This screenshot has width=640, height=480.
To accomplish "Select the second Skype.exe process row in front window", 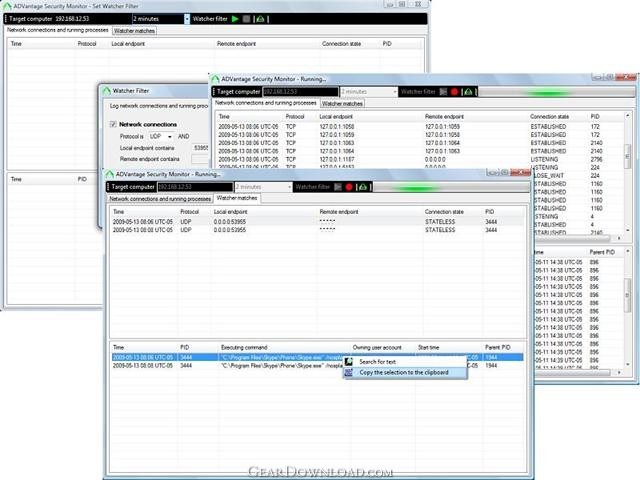I will point(318,366).
